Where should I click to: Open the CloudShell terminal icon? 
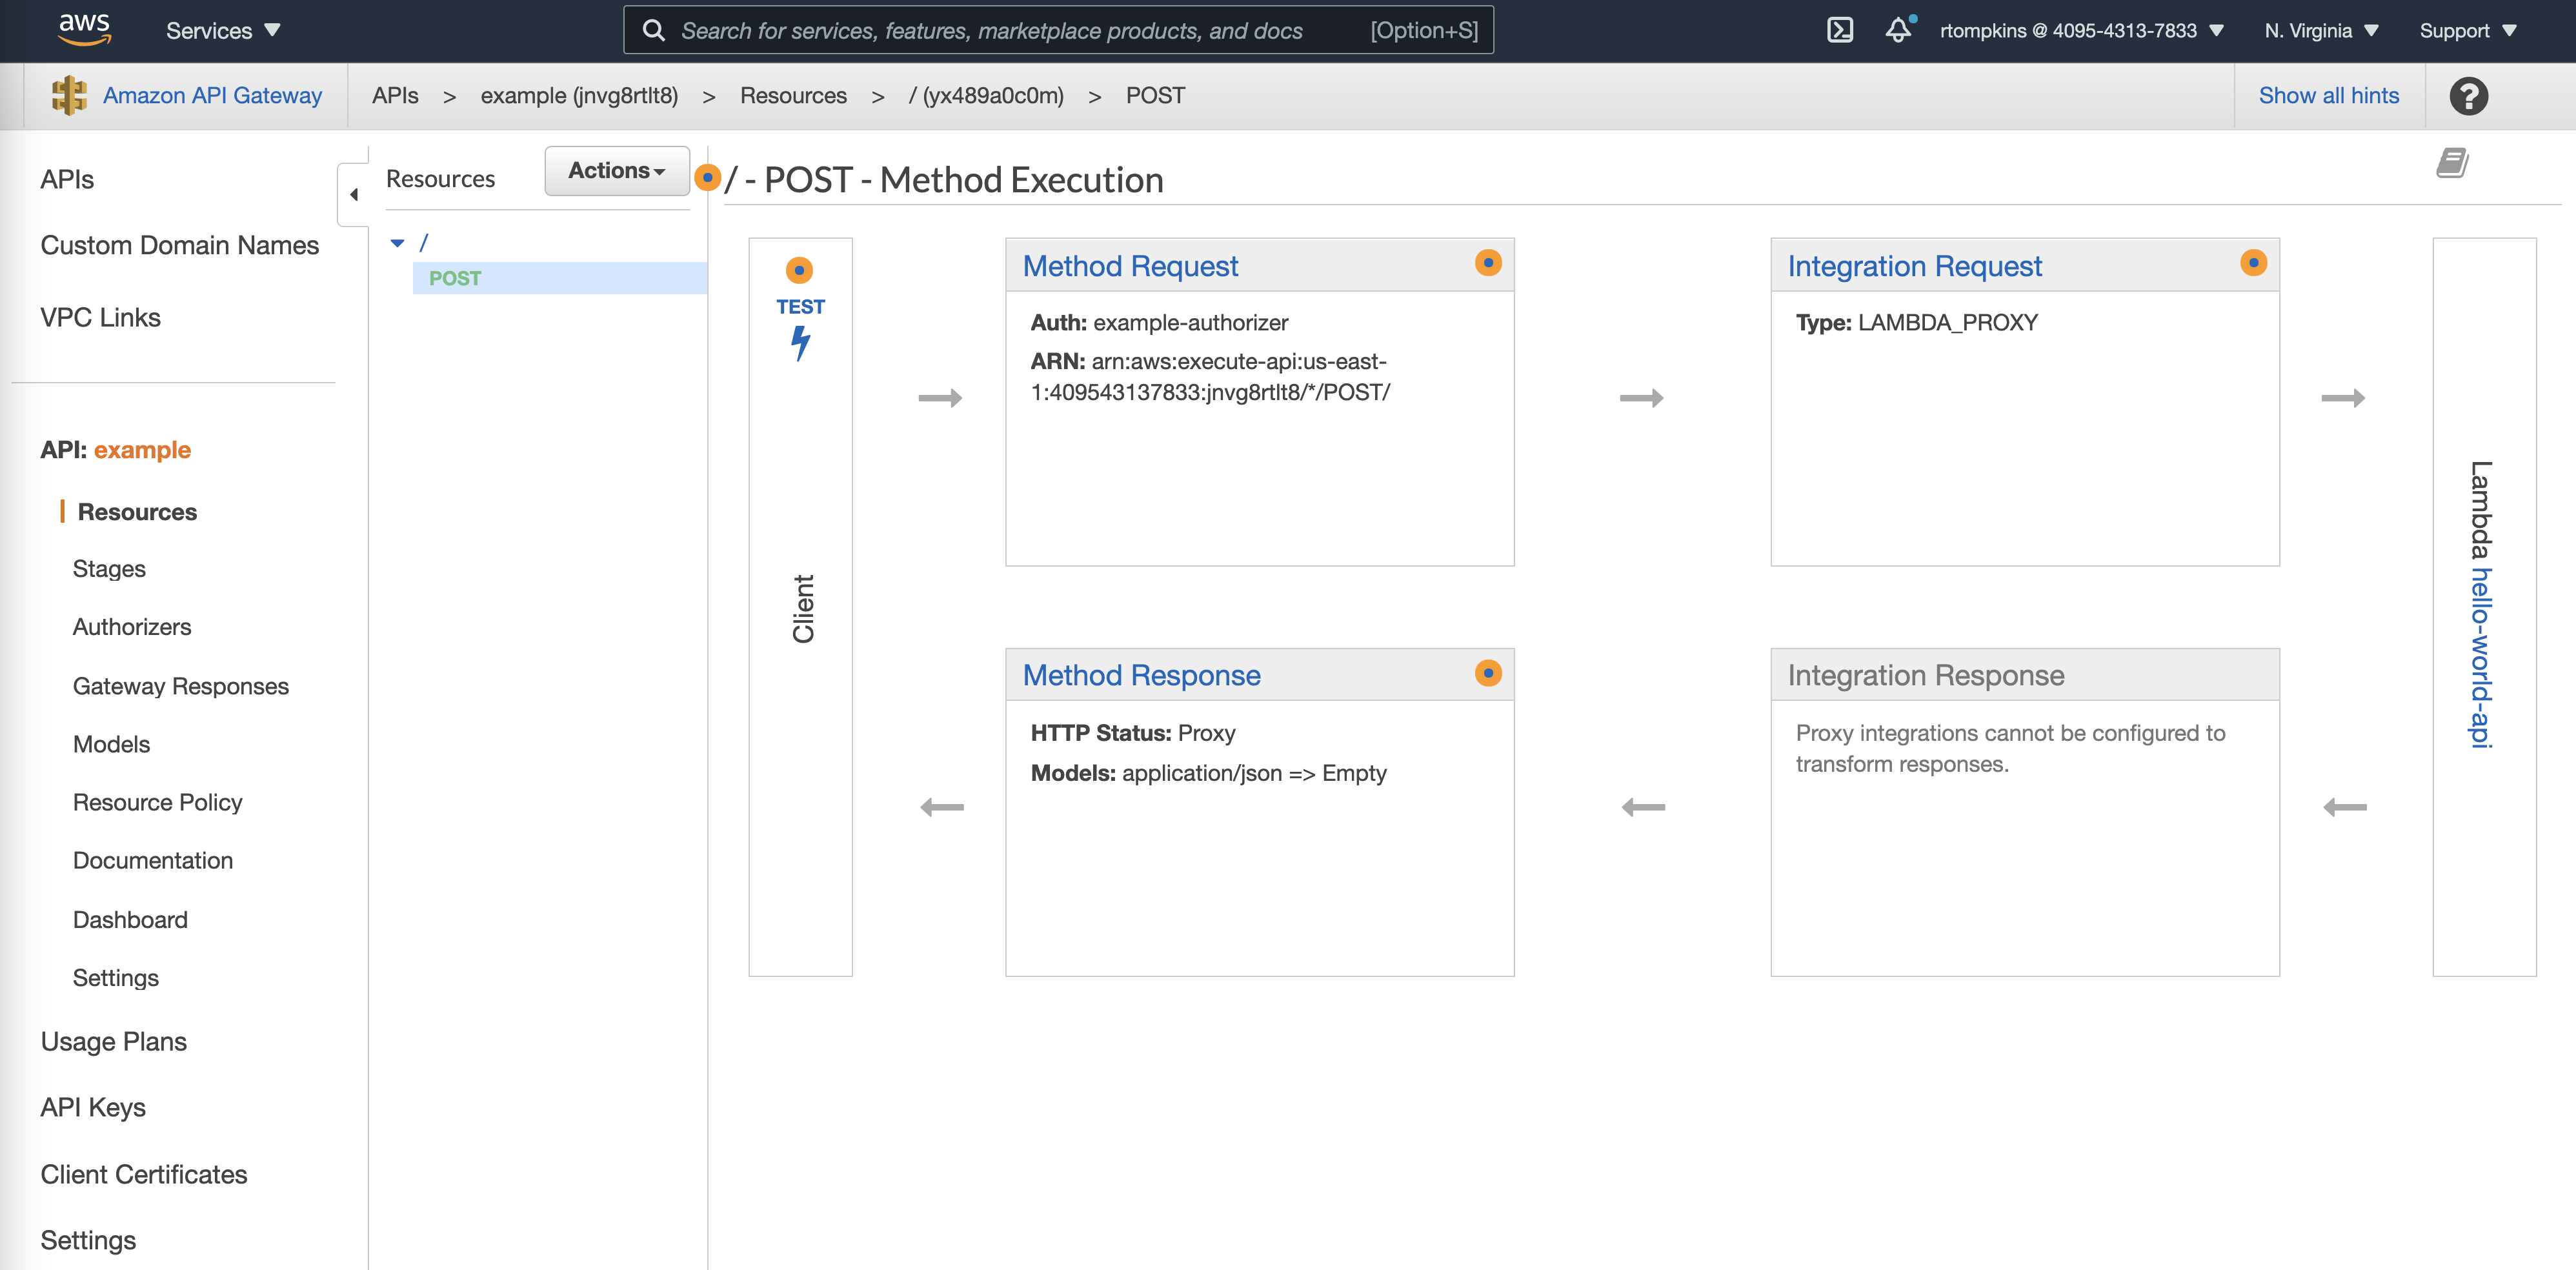[1839, 30]
